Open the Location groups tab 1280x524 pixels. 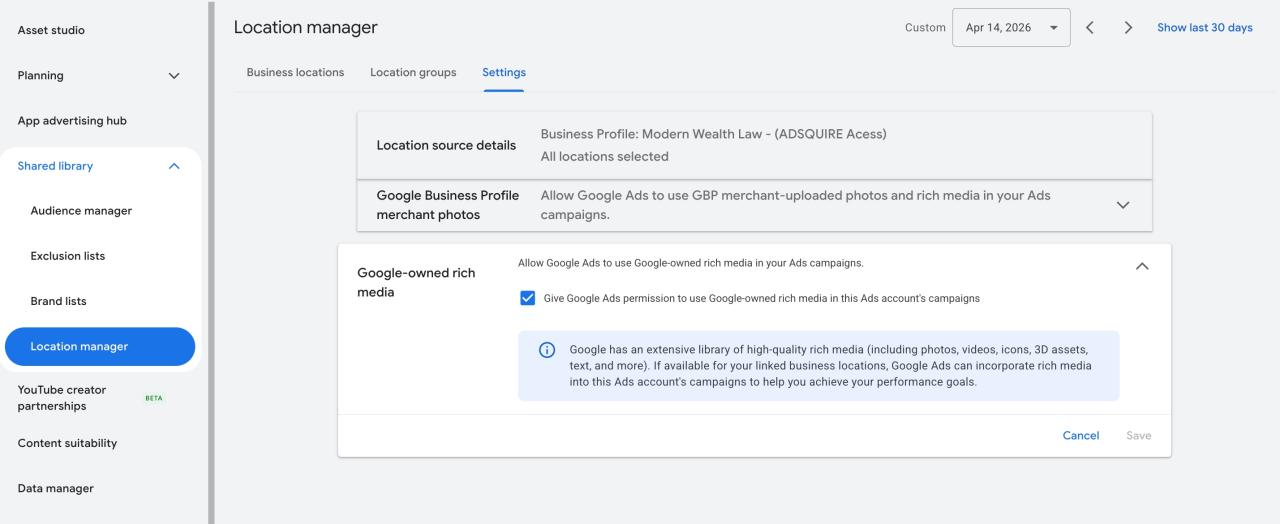(x=413, y=73)
